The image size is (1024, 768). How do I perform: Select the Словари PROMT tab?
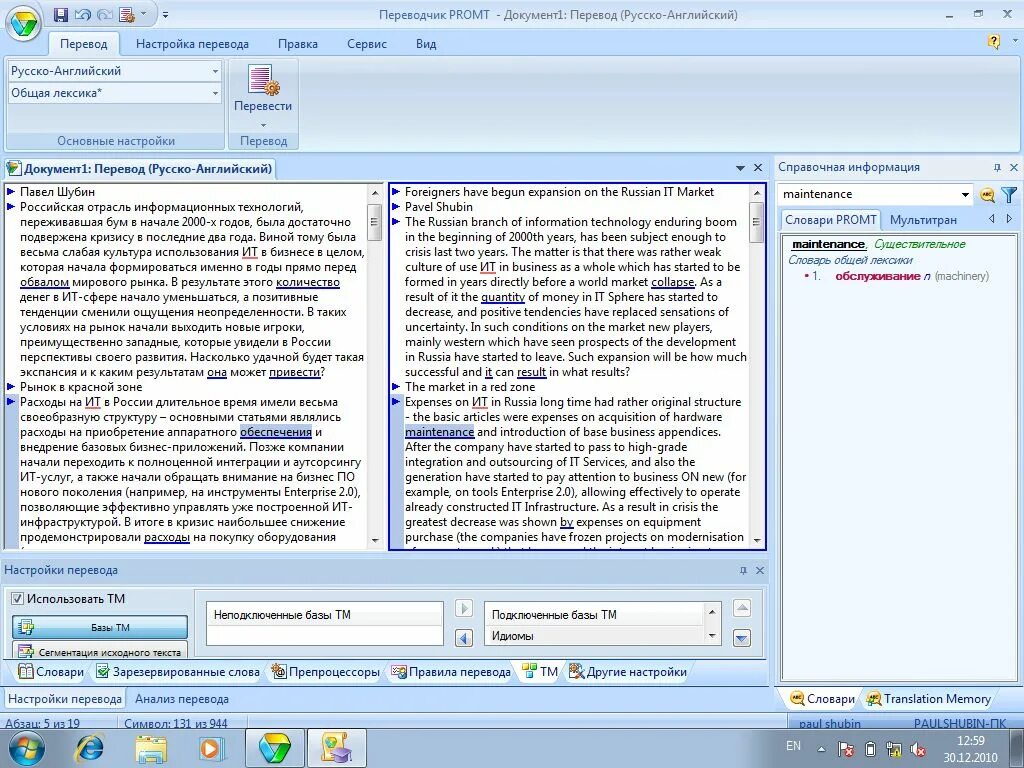pos(830,219)
